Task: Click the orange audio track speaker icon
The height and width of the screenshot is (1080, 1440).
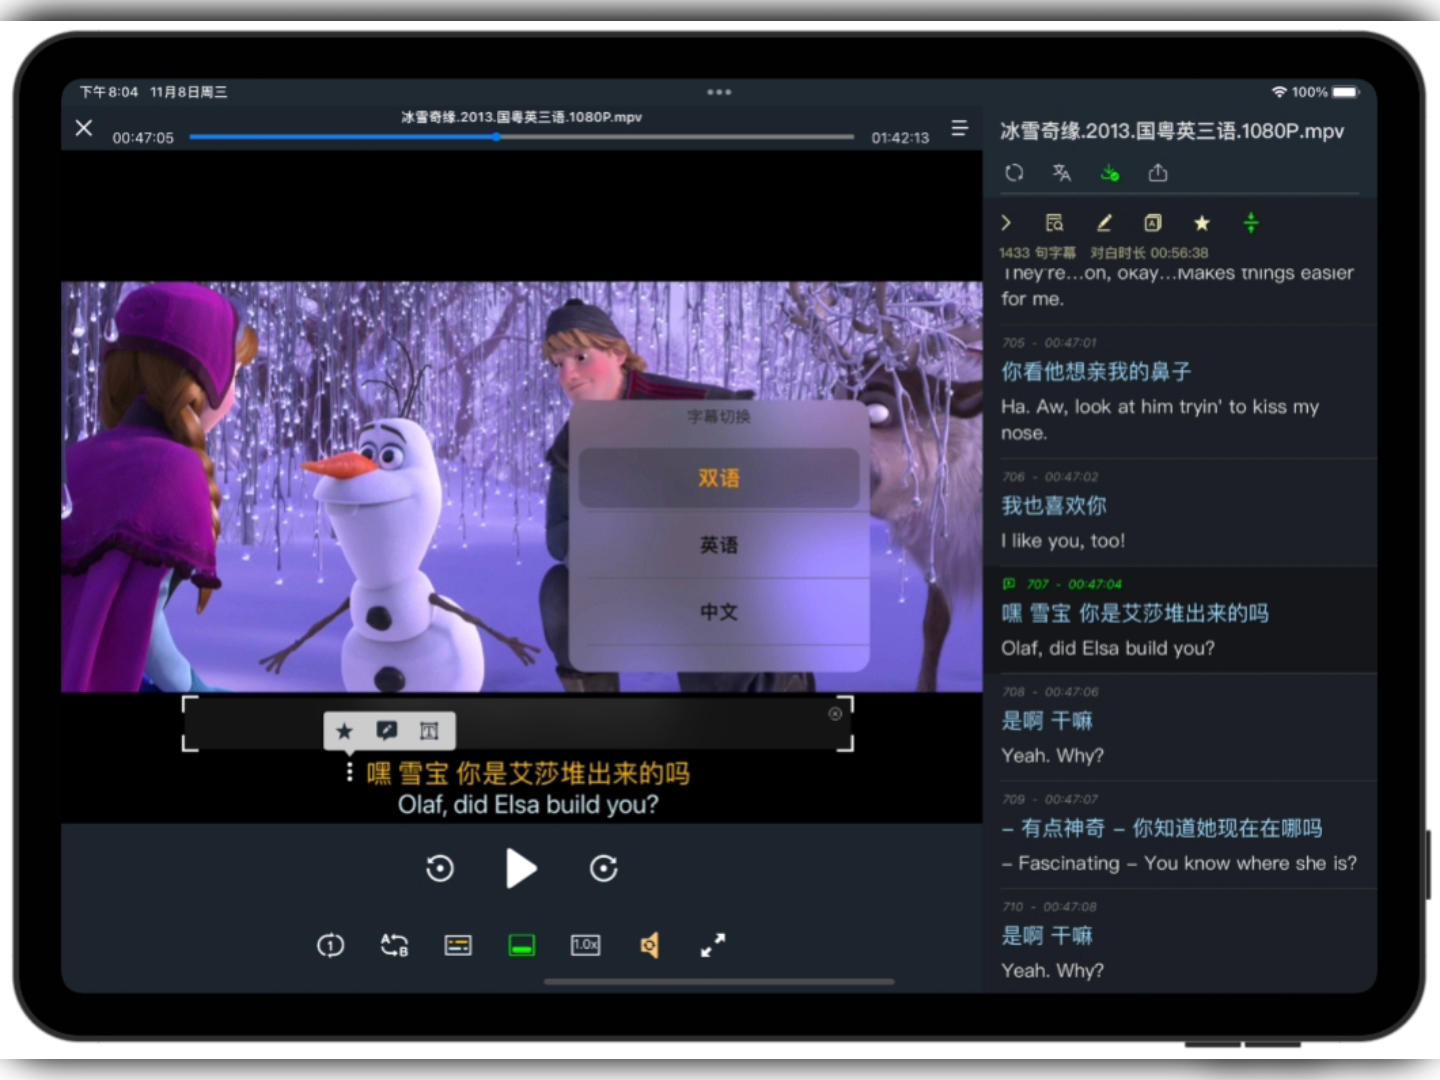Action: (x=650, y=945)
